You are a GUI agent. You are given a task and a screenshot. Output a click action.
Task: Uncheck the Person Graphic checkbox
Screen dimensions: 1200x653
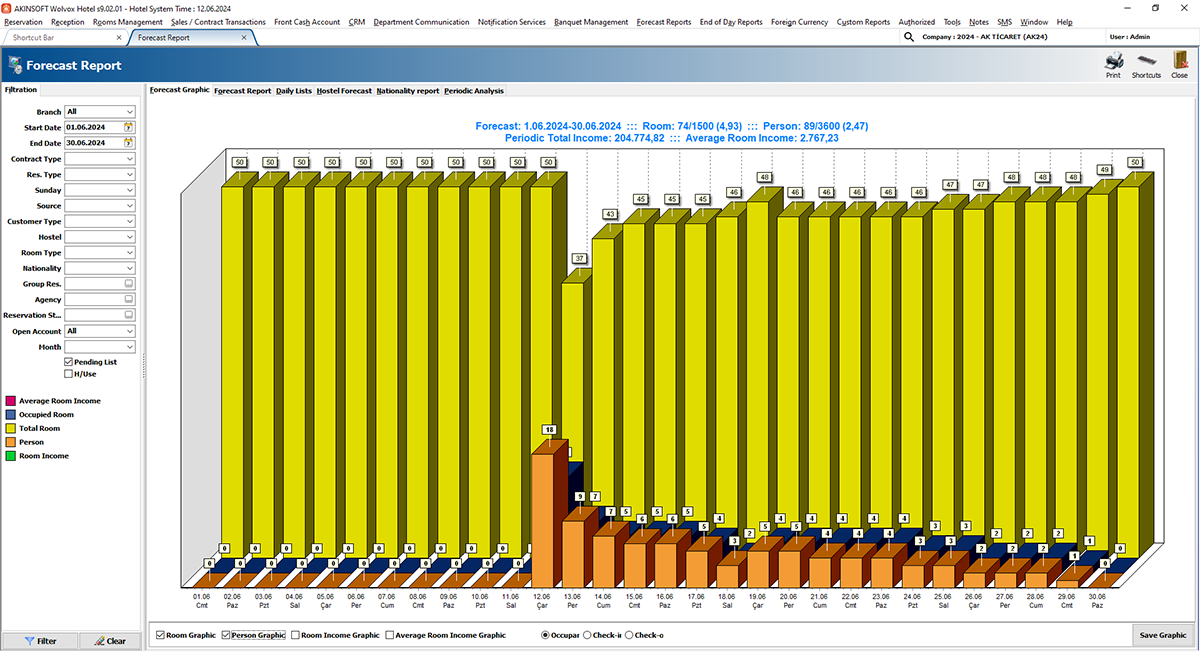click(x=226, y=635)
